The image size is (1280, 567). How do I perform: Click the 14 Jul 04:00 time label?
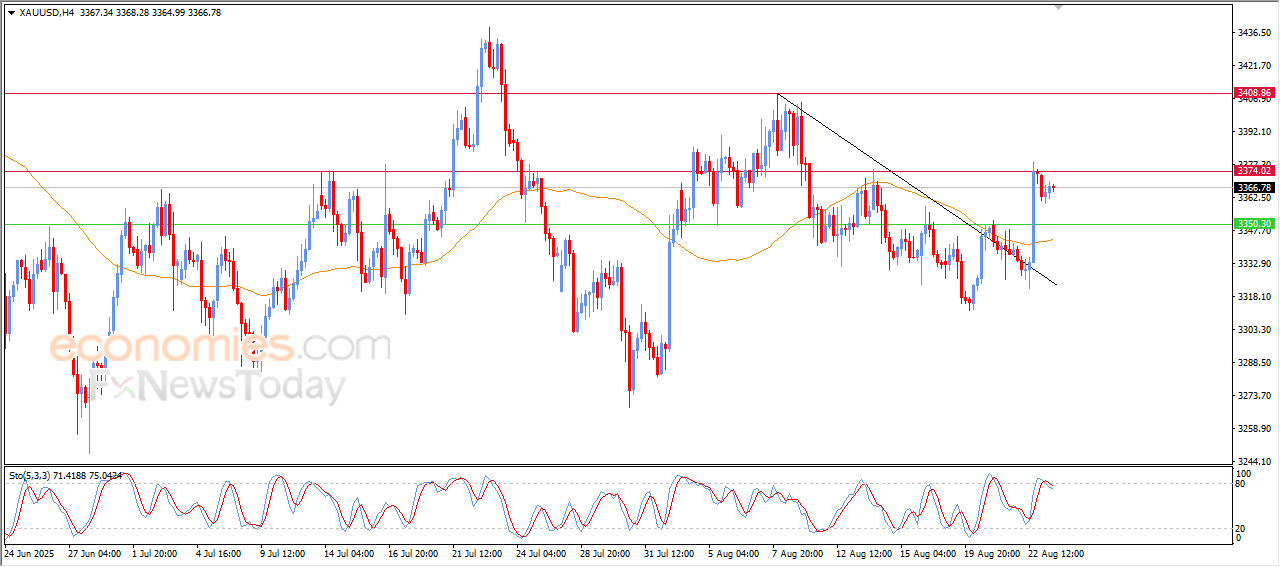349,553
